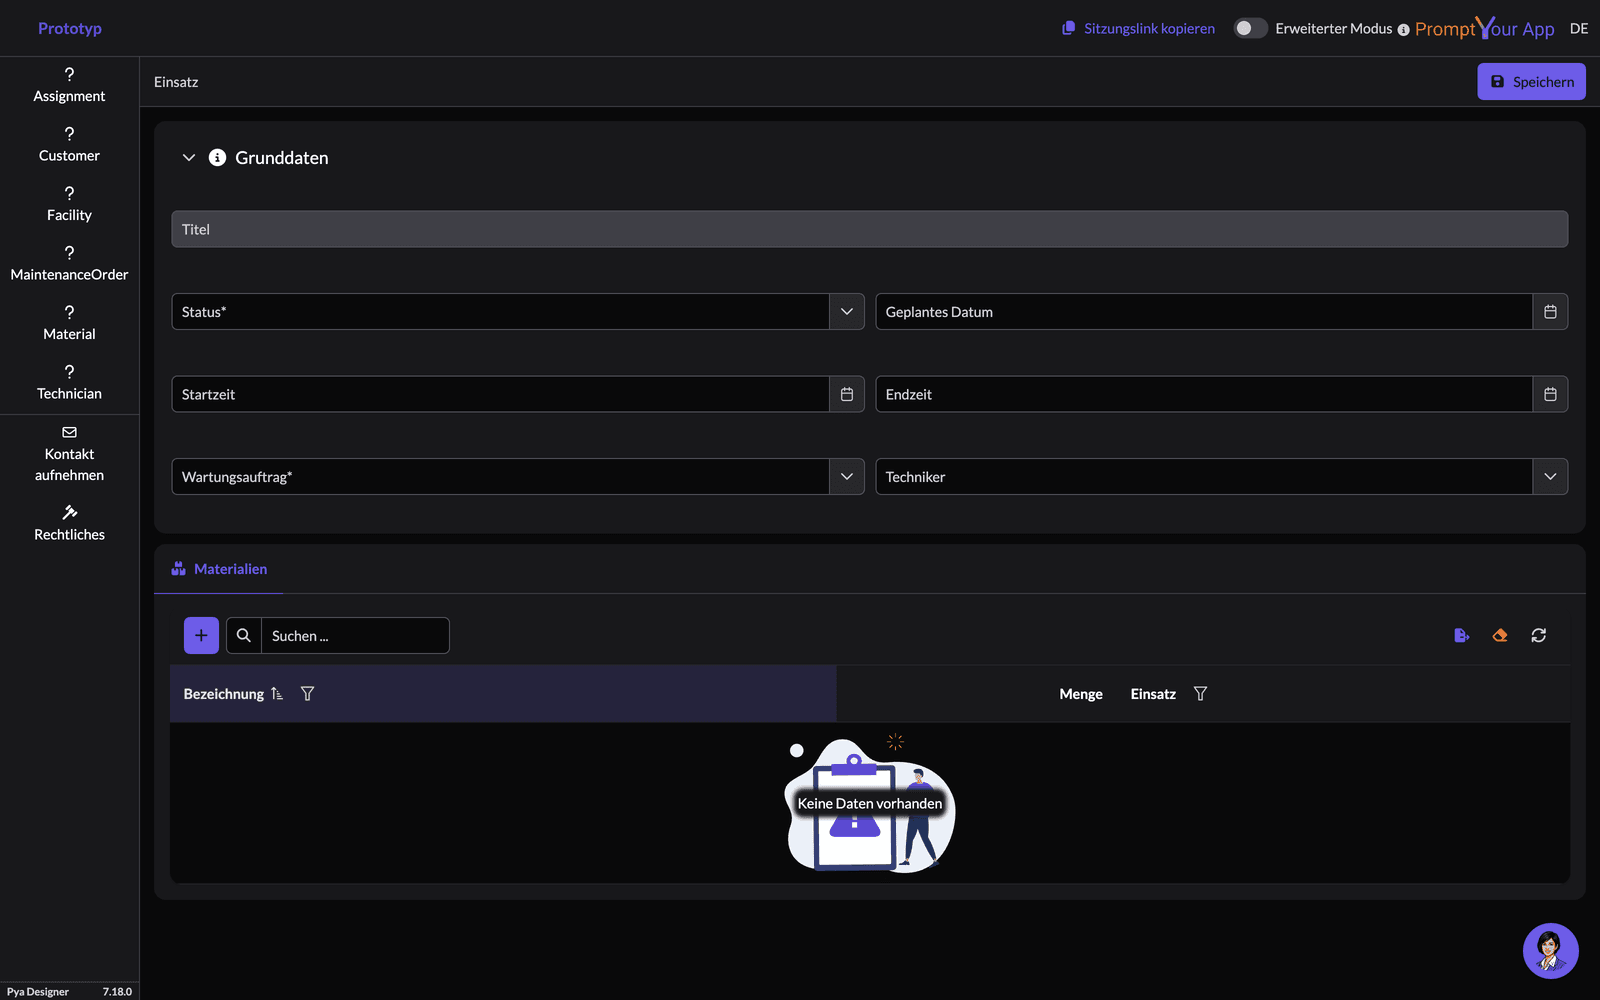This screenshot has height=1000, width=1600.
Task: Click the Kontakt aufnehmen envelope icon
Action: pyautogui.click(x=69, y=432)
